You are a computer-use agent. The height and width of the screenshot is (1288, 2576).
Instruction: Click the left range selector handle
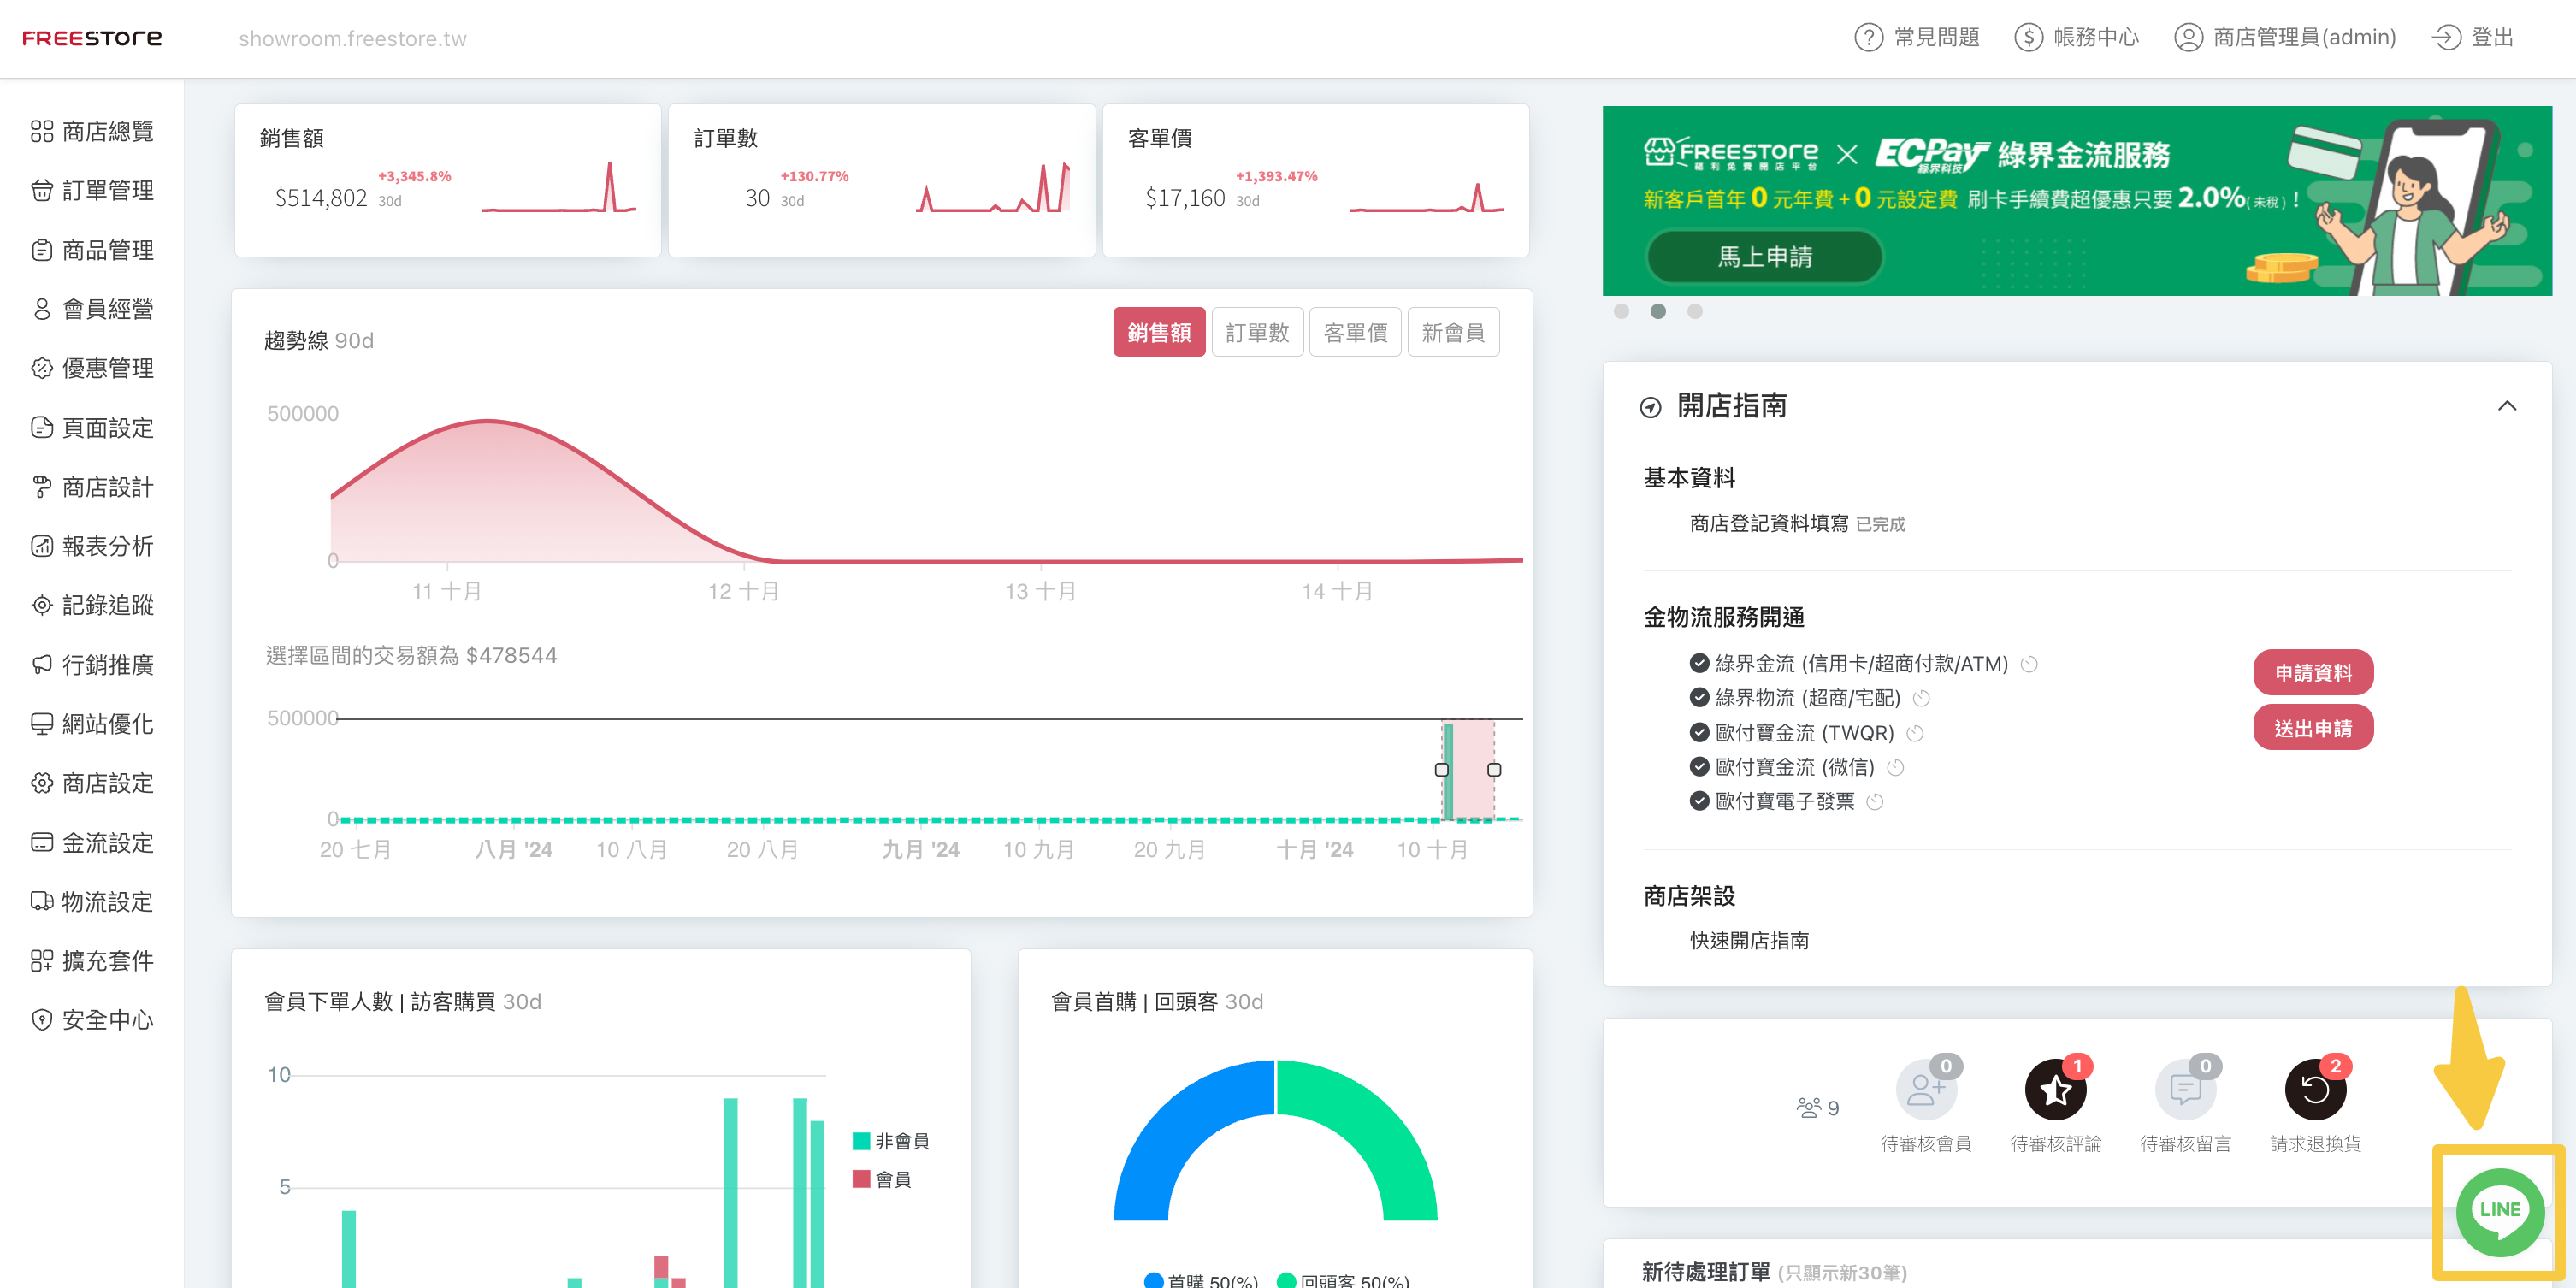coord(1441,769)
